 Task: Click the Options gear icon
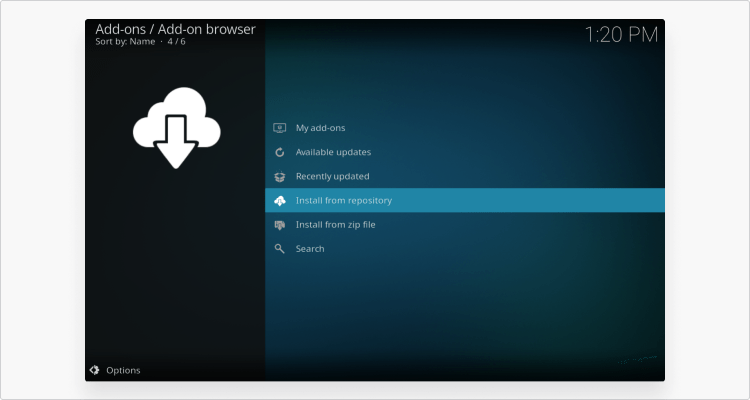pos(94,370)
